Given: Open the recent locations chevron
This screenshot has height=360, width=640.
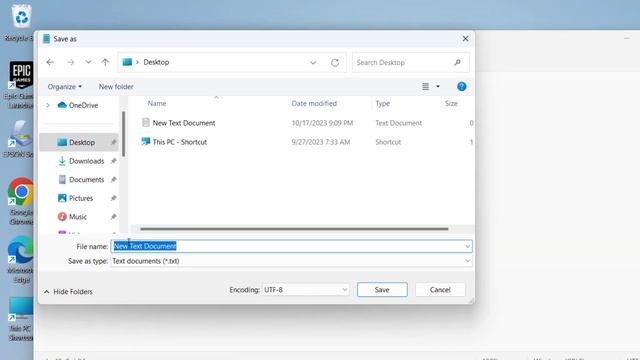Looking at the screenshot, I should tap(88, 62).
